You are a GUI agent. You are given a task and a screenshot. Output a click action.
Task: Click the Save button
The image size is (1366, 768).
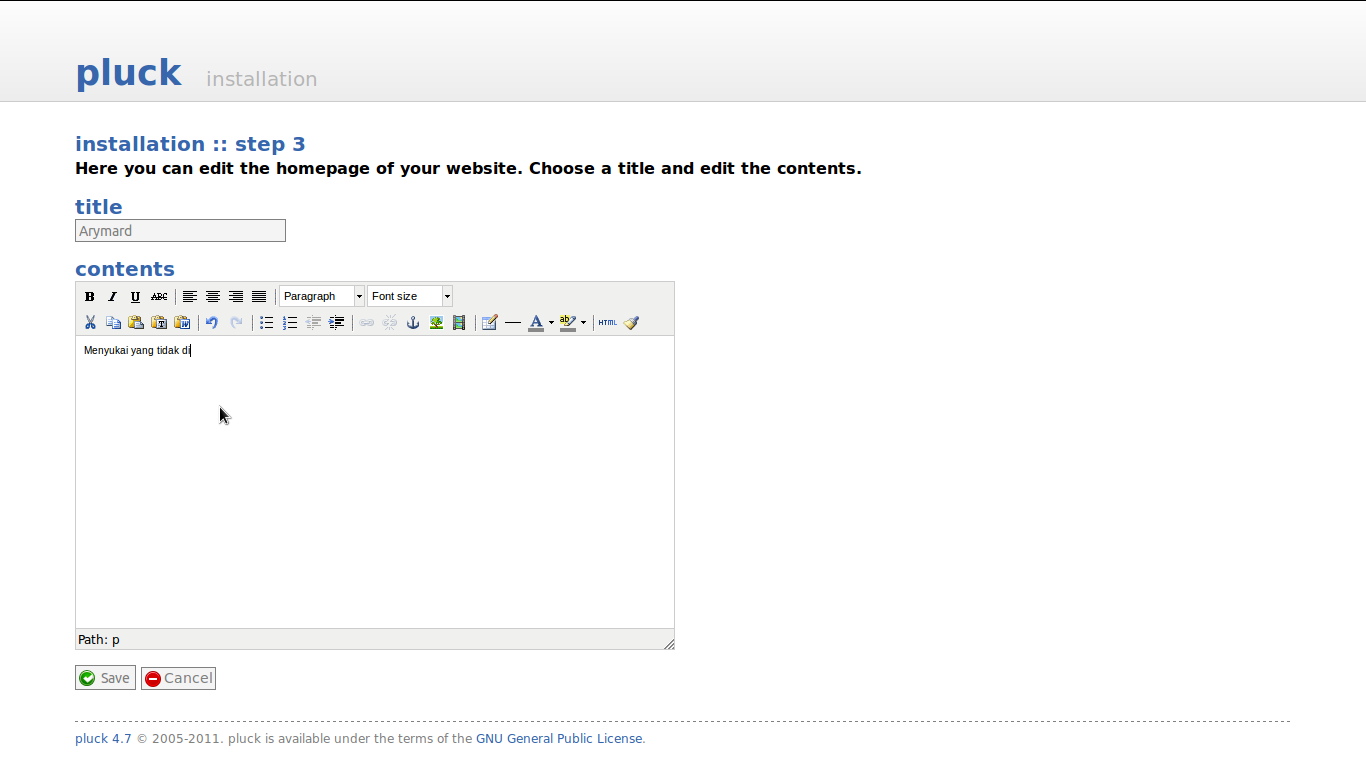[105, 678]
